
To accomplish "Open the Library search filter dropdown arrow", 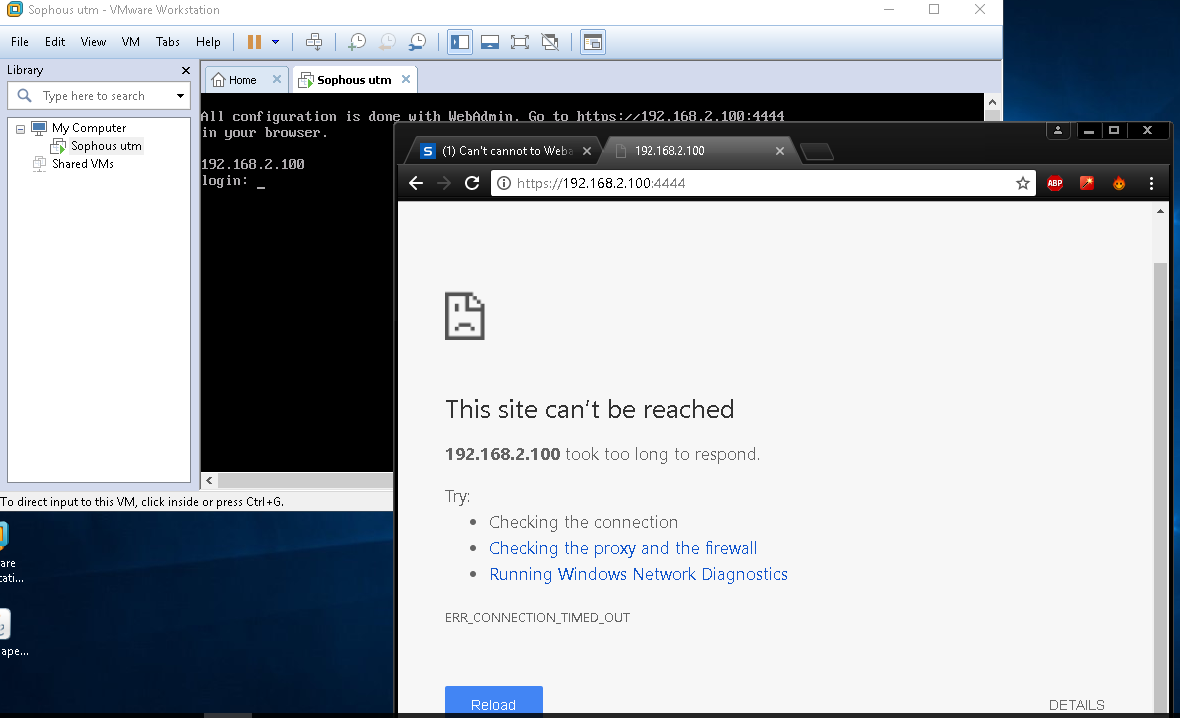I will point(181,96).
